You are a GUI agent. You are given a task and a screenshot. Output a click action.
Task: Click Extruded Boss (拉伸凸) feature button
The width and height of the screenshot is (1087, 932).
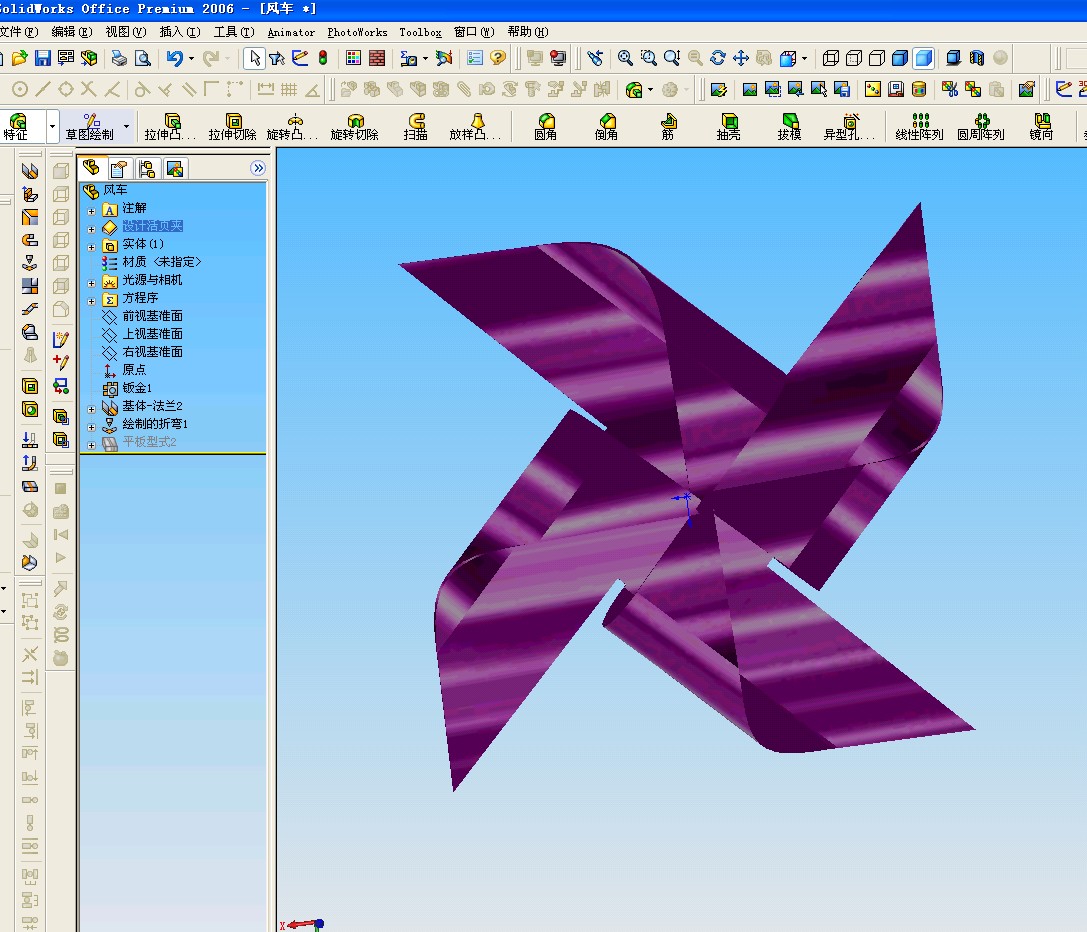click(170, 127)
